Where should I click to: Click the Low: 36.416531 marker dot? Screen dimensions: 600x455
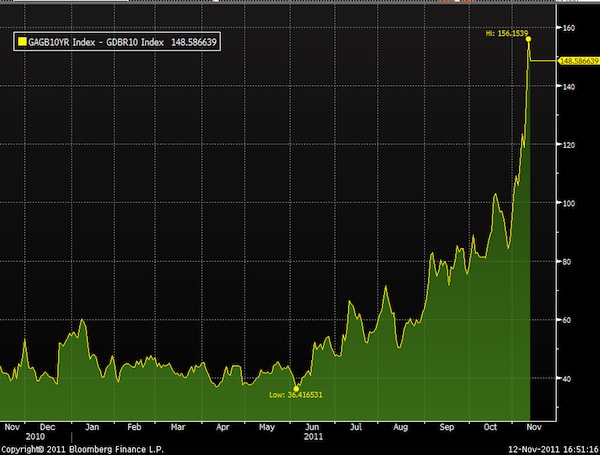tap(297, 388)
